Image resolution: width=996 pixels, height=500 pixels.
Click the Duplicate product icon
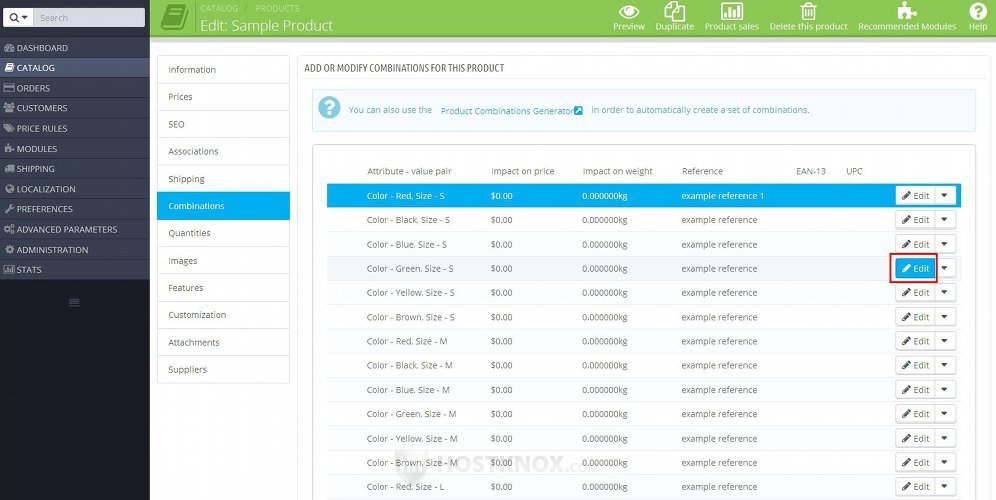point(674,12)
